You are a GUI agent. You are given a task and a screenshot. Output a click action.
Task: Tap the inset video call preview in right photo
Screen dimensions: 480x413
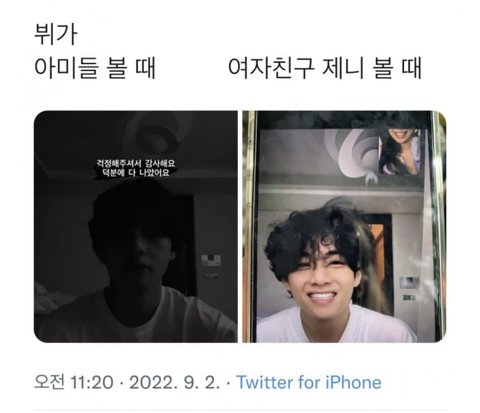(x=399, y=152)
